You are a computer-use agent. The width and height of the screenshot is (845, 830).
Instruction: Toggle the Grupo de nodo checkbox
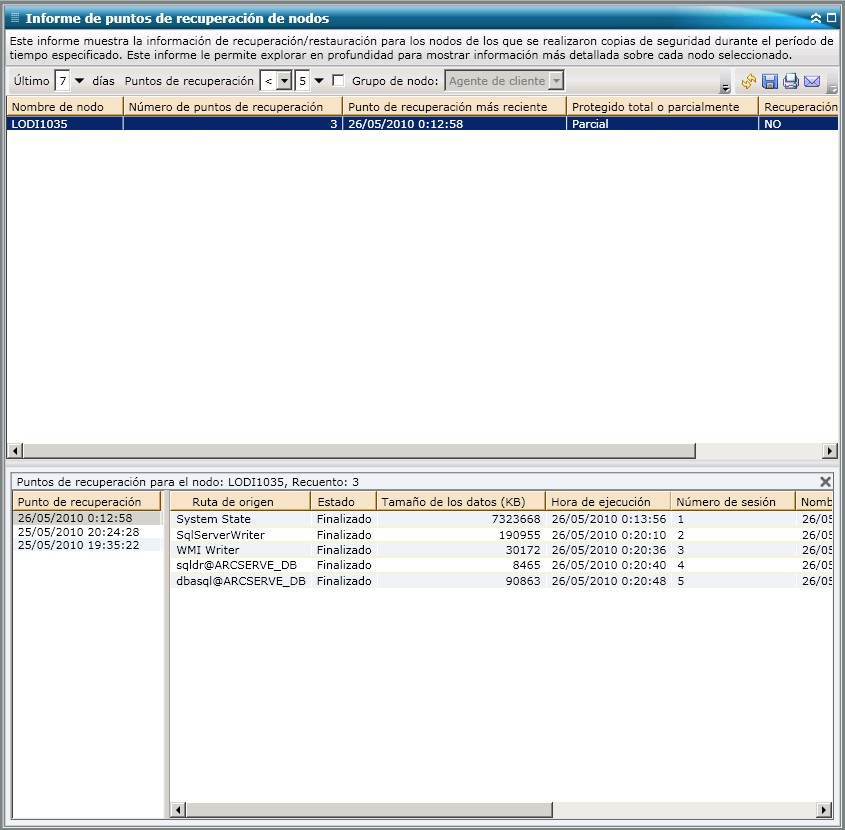[338, 81]
